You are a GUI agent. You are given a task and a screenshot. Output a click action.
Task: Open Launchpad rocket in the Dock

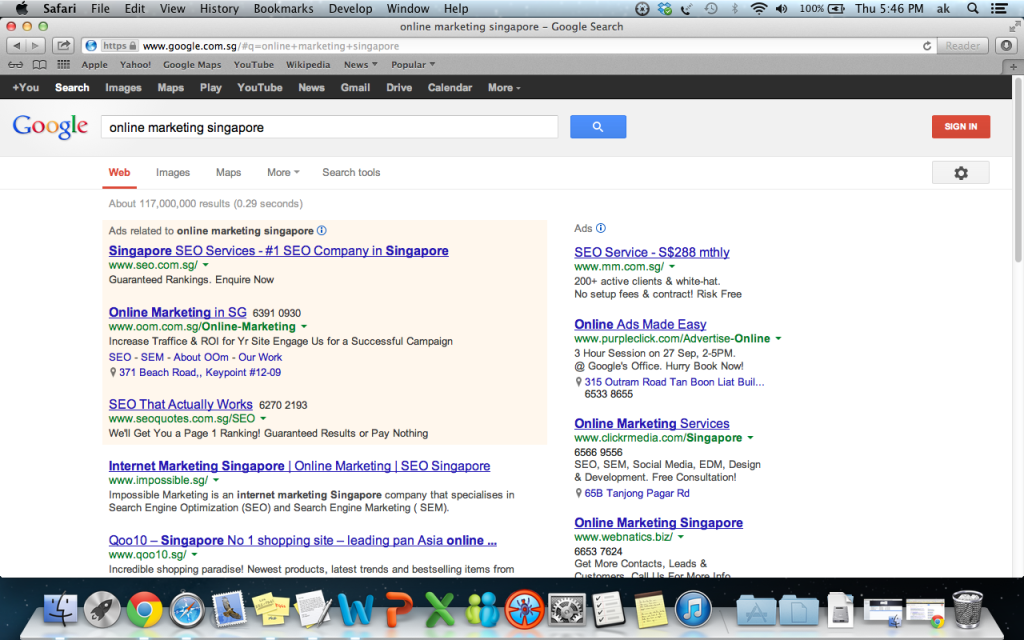102,609
